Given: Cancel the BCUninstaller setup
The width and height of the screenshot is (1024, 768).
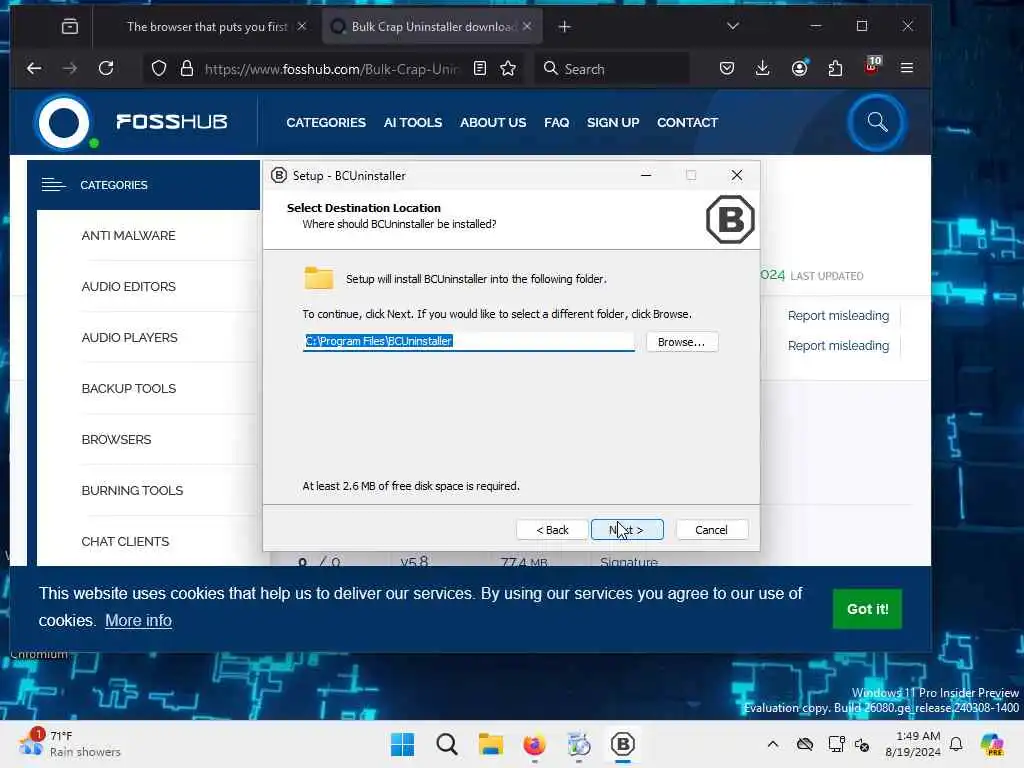Looking at the screenshot, I should click(712, 530).
